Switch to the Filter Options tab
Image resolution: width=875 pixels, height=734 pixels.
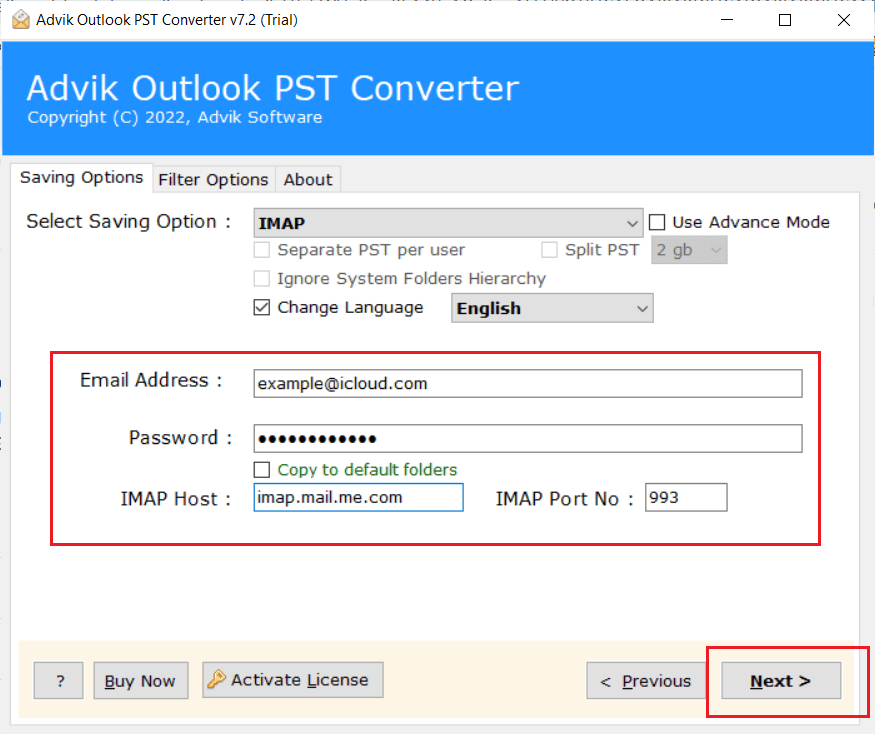tap(213, 180)
